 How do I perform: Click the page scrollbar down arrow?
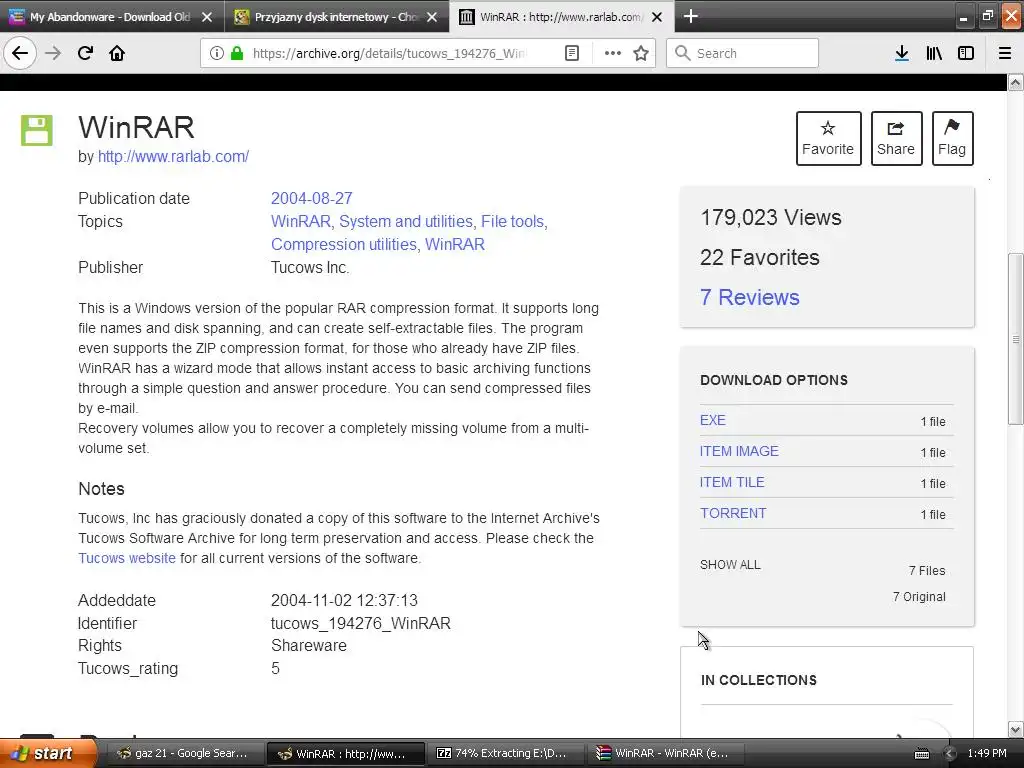[1016, 729]
